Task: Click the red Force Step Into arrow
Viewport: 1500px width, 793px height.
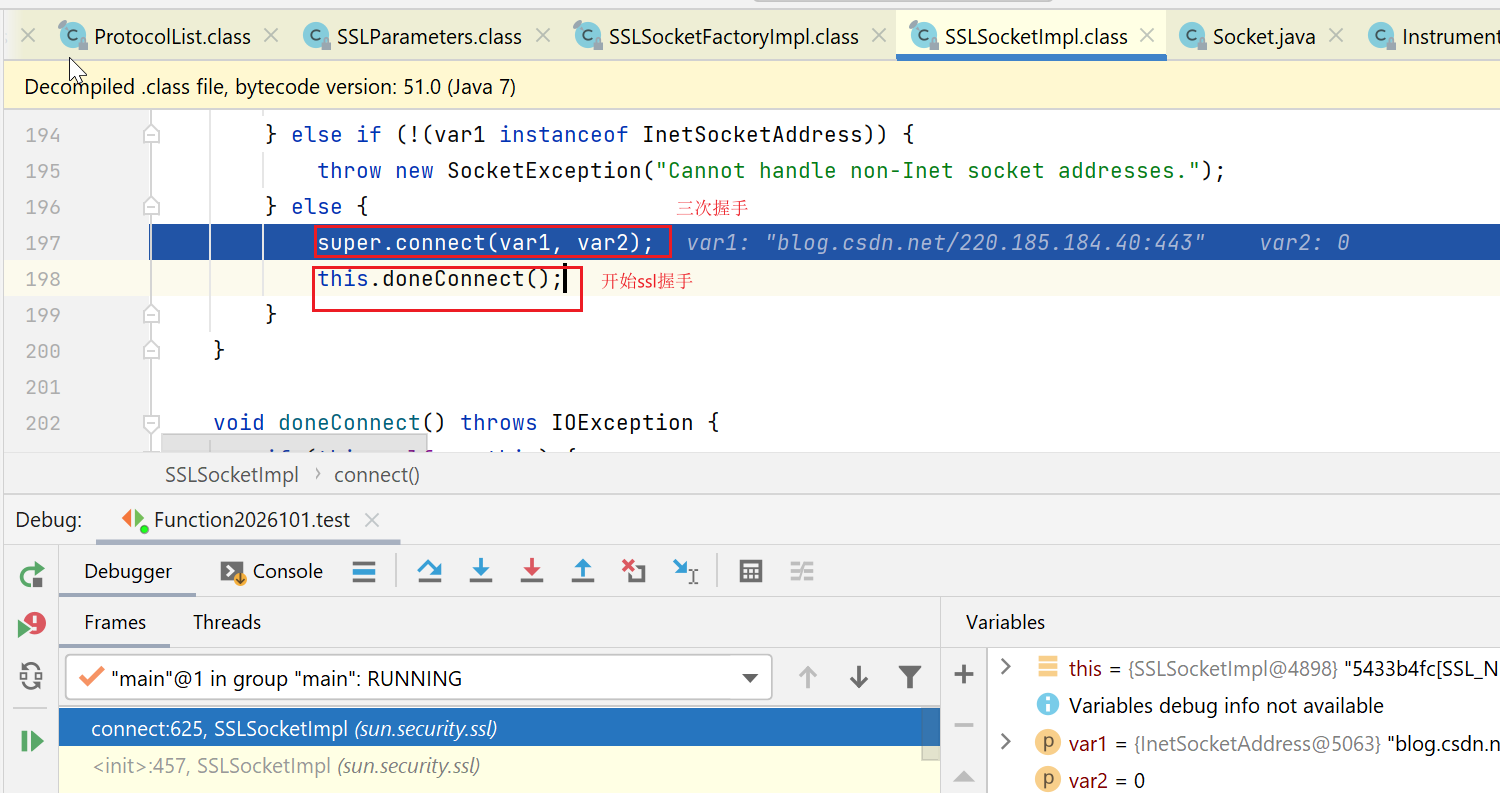Action: [x=532, y=571]
